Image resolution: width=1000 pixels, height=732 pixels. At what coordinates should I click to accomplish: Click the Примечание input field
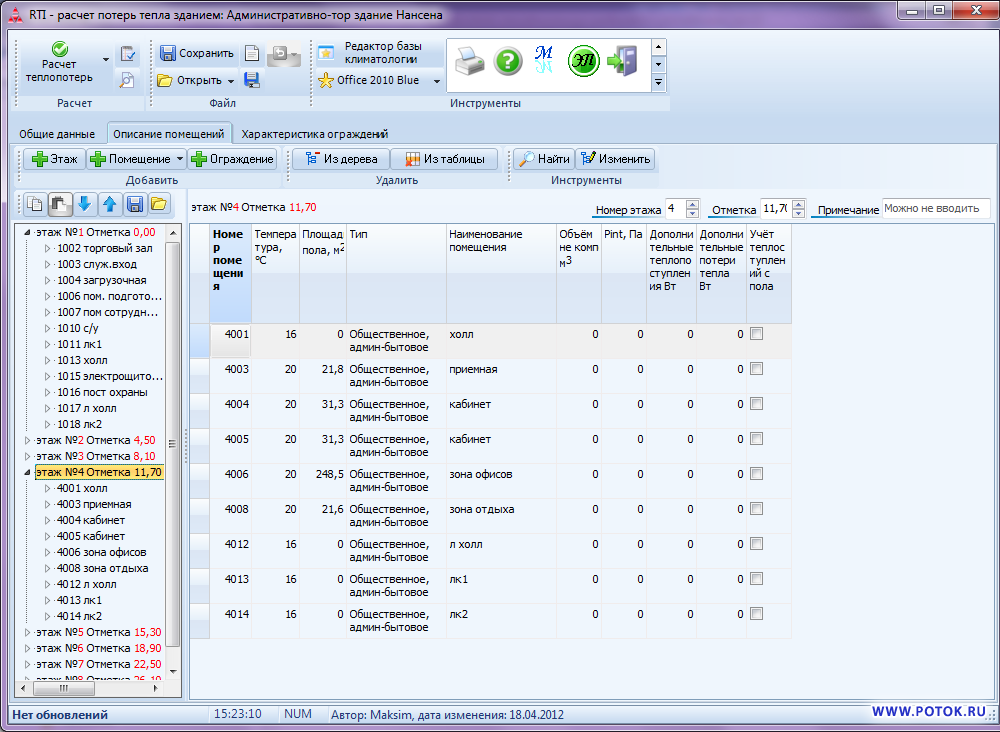pos(936,209)
